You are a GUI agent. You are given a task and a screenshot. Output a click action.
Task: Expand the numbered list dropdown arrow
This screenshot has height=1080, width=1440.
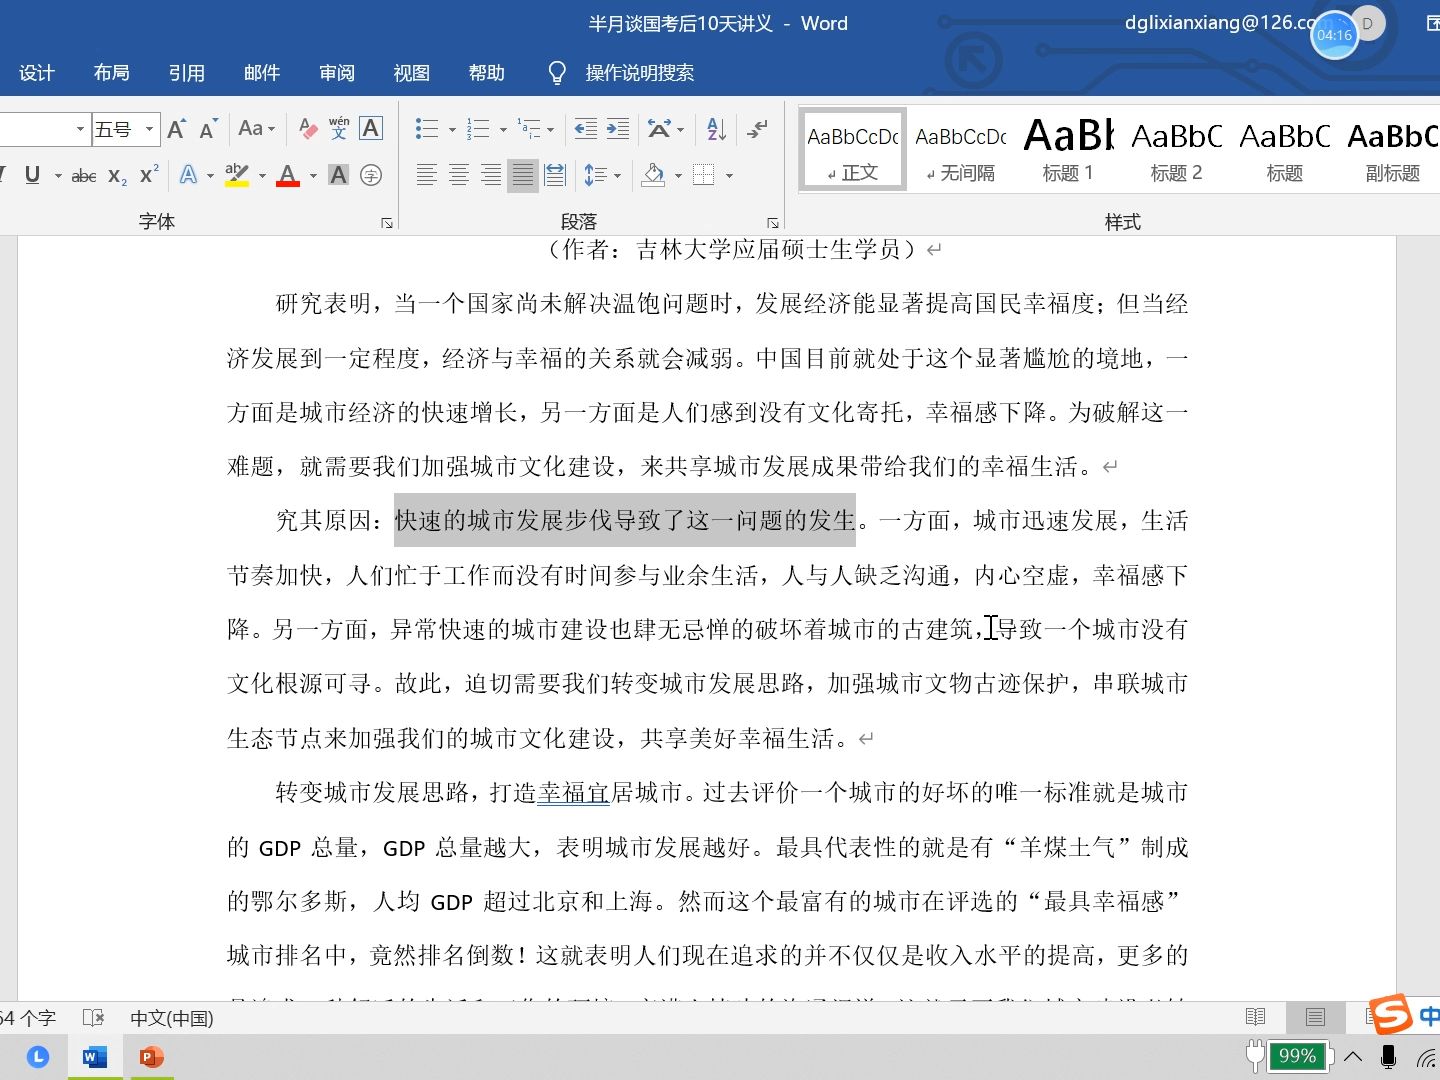[503, 130]
